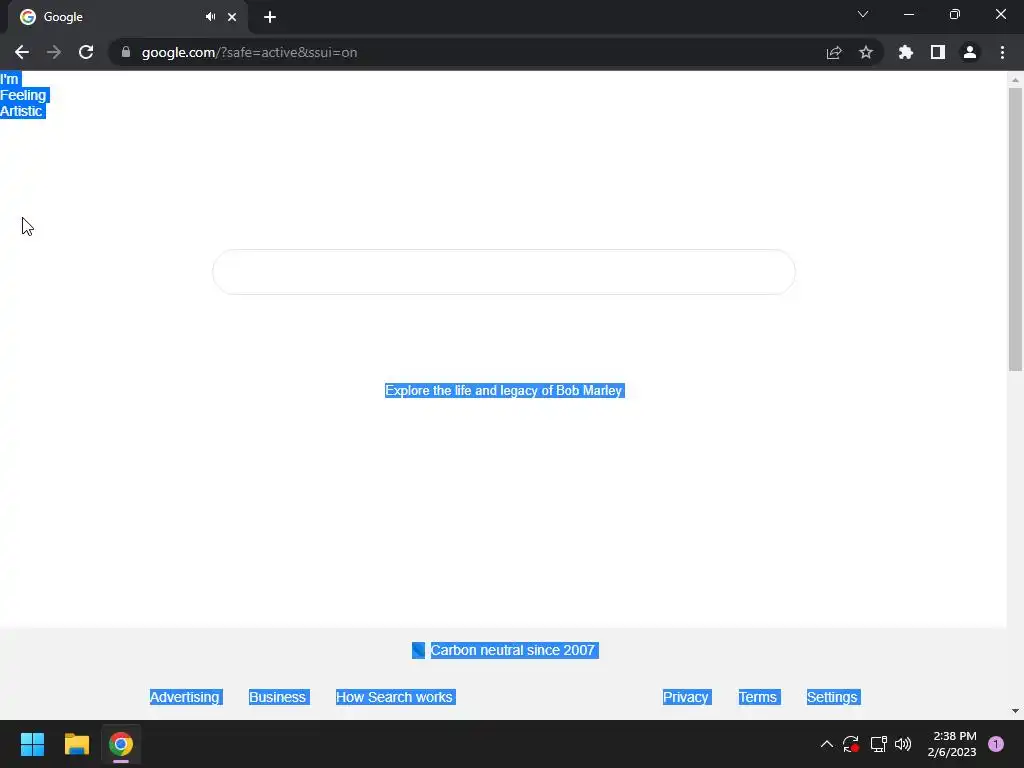Open the Business footer link

(278, 697)
